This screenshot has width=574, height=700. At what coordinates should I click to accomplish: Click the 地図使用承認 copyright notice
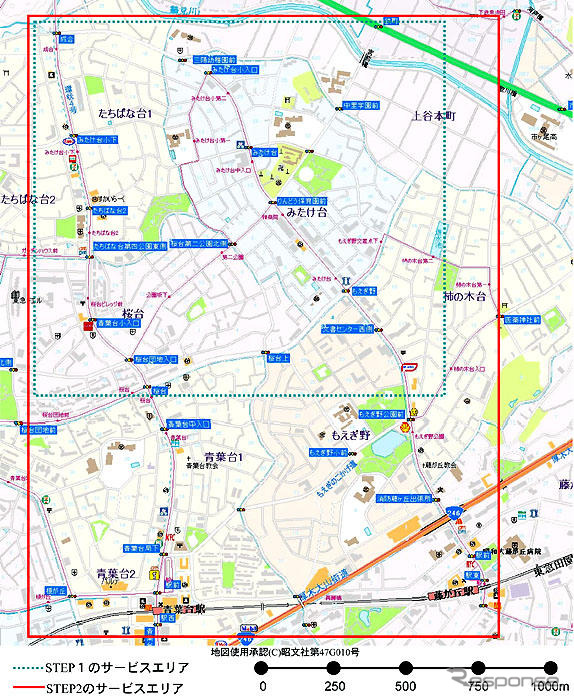[x=285, y=652]
